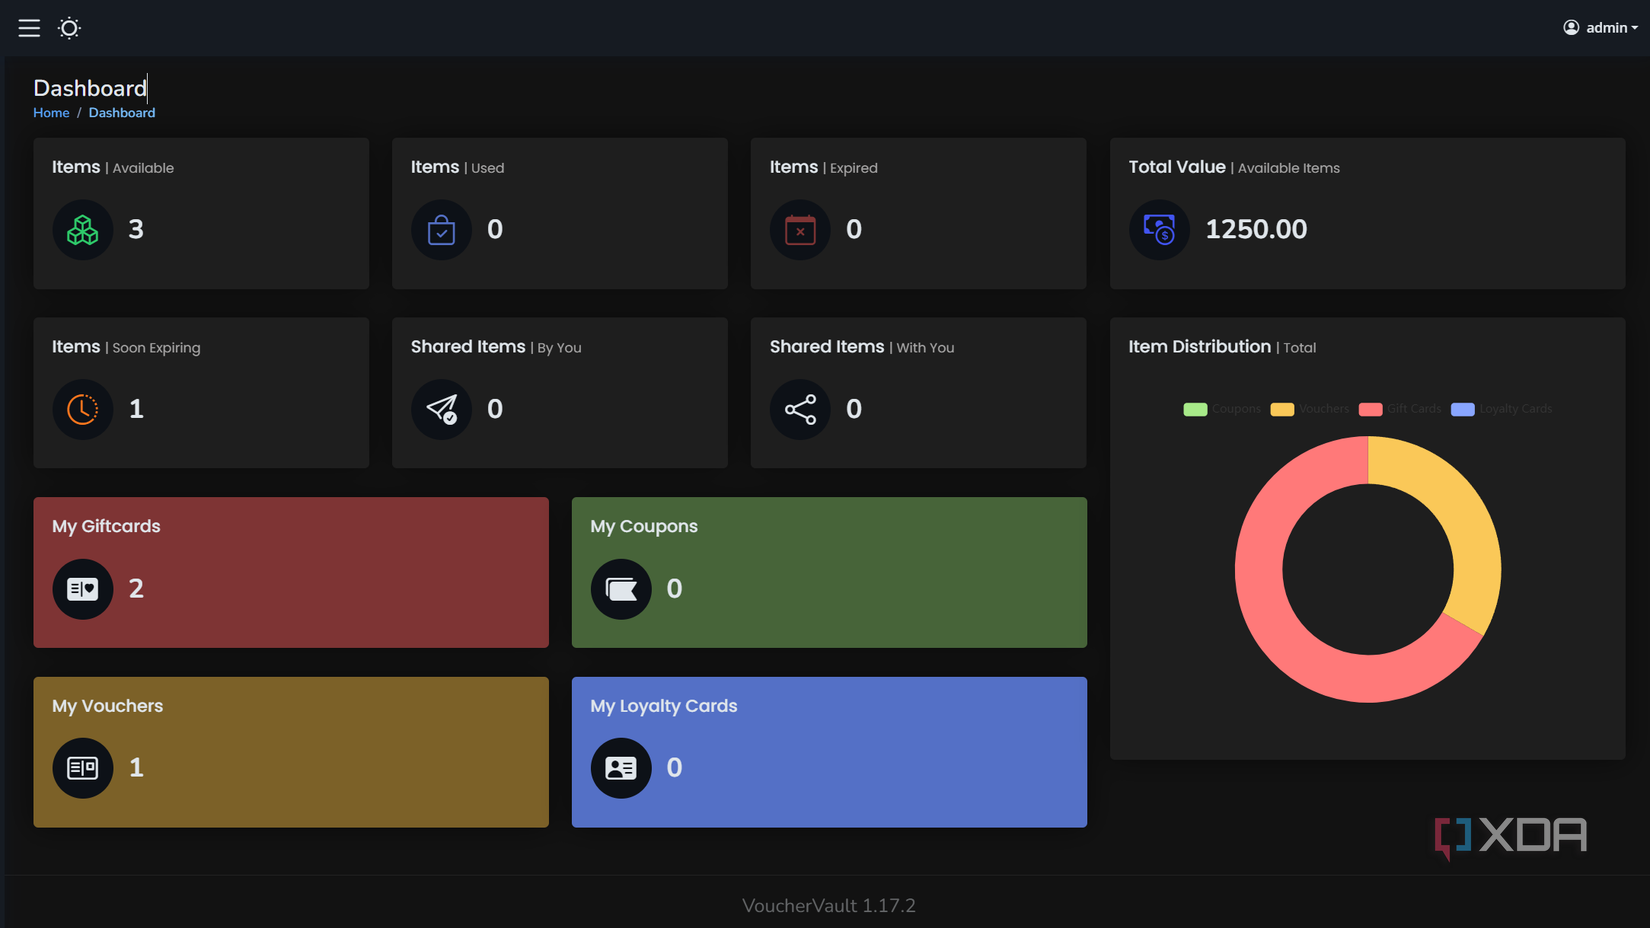Click the green boxes Available items icon
The image size is (1650, 928).
(x=83, y=230)
